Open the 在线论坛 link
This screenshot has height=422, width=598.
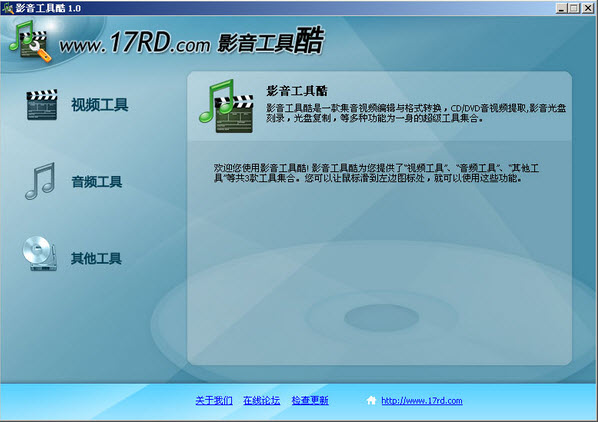(x=262, y=400)
